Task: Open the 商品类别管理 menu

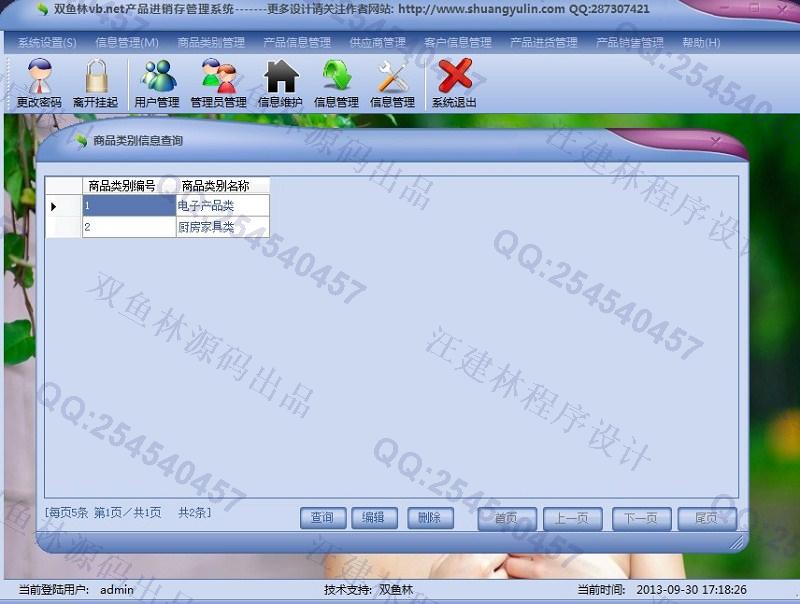Action: [211, 42]
